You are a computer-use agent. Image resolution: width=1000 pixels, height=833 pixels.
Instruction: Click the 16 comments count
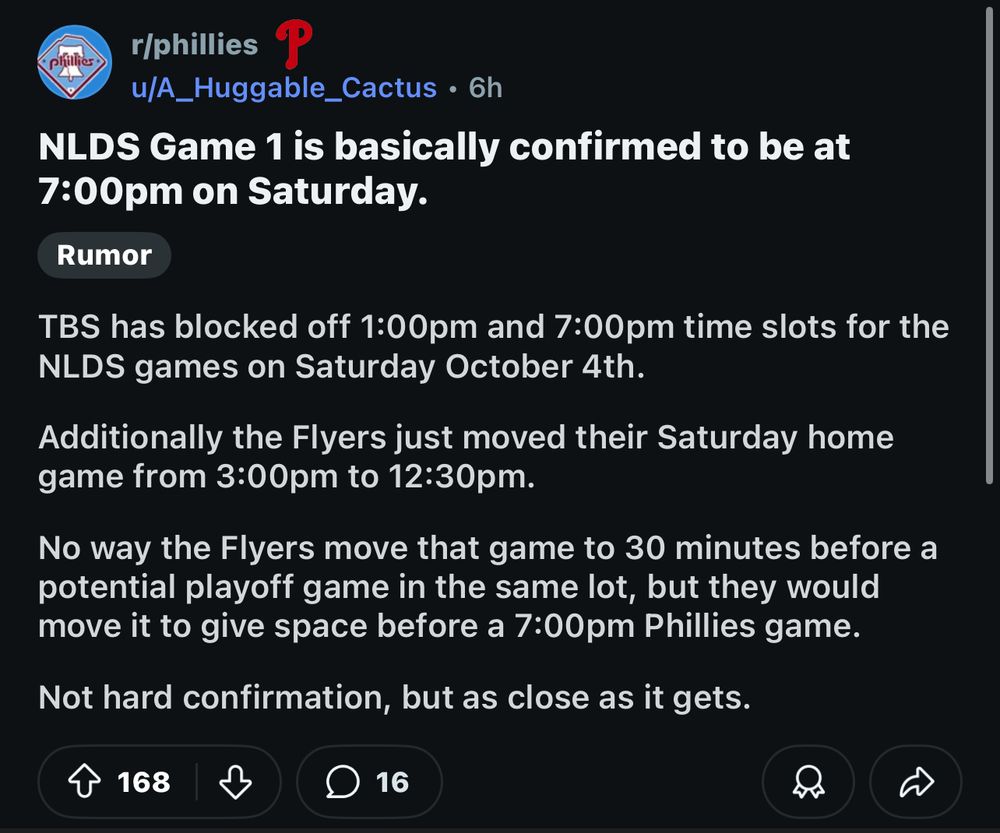(x=392, y=782)
